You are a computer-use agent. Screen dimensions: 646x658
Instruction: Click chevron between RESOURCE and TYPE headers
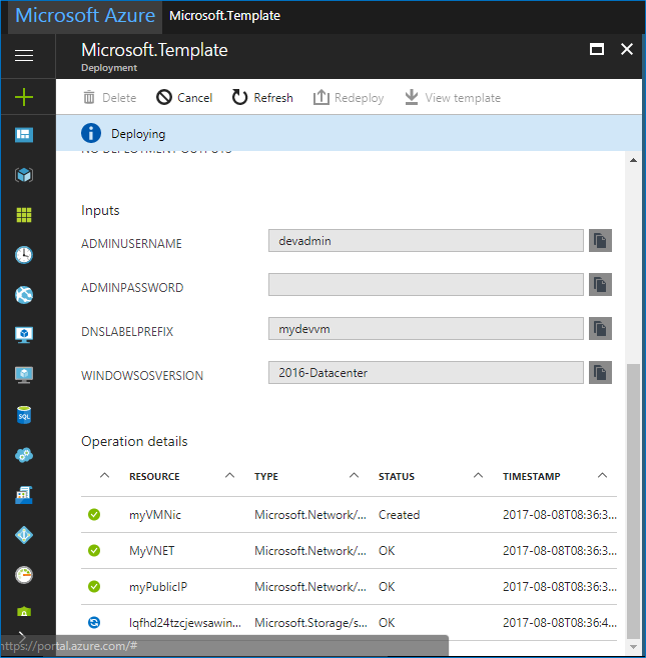(x=230, y=475)
